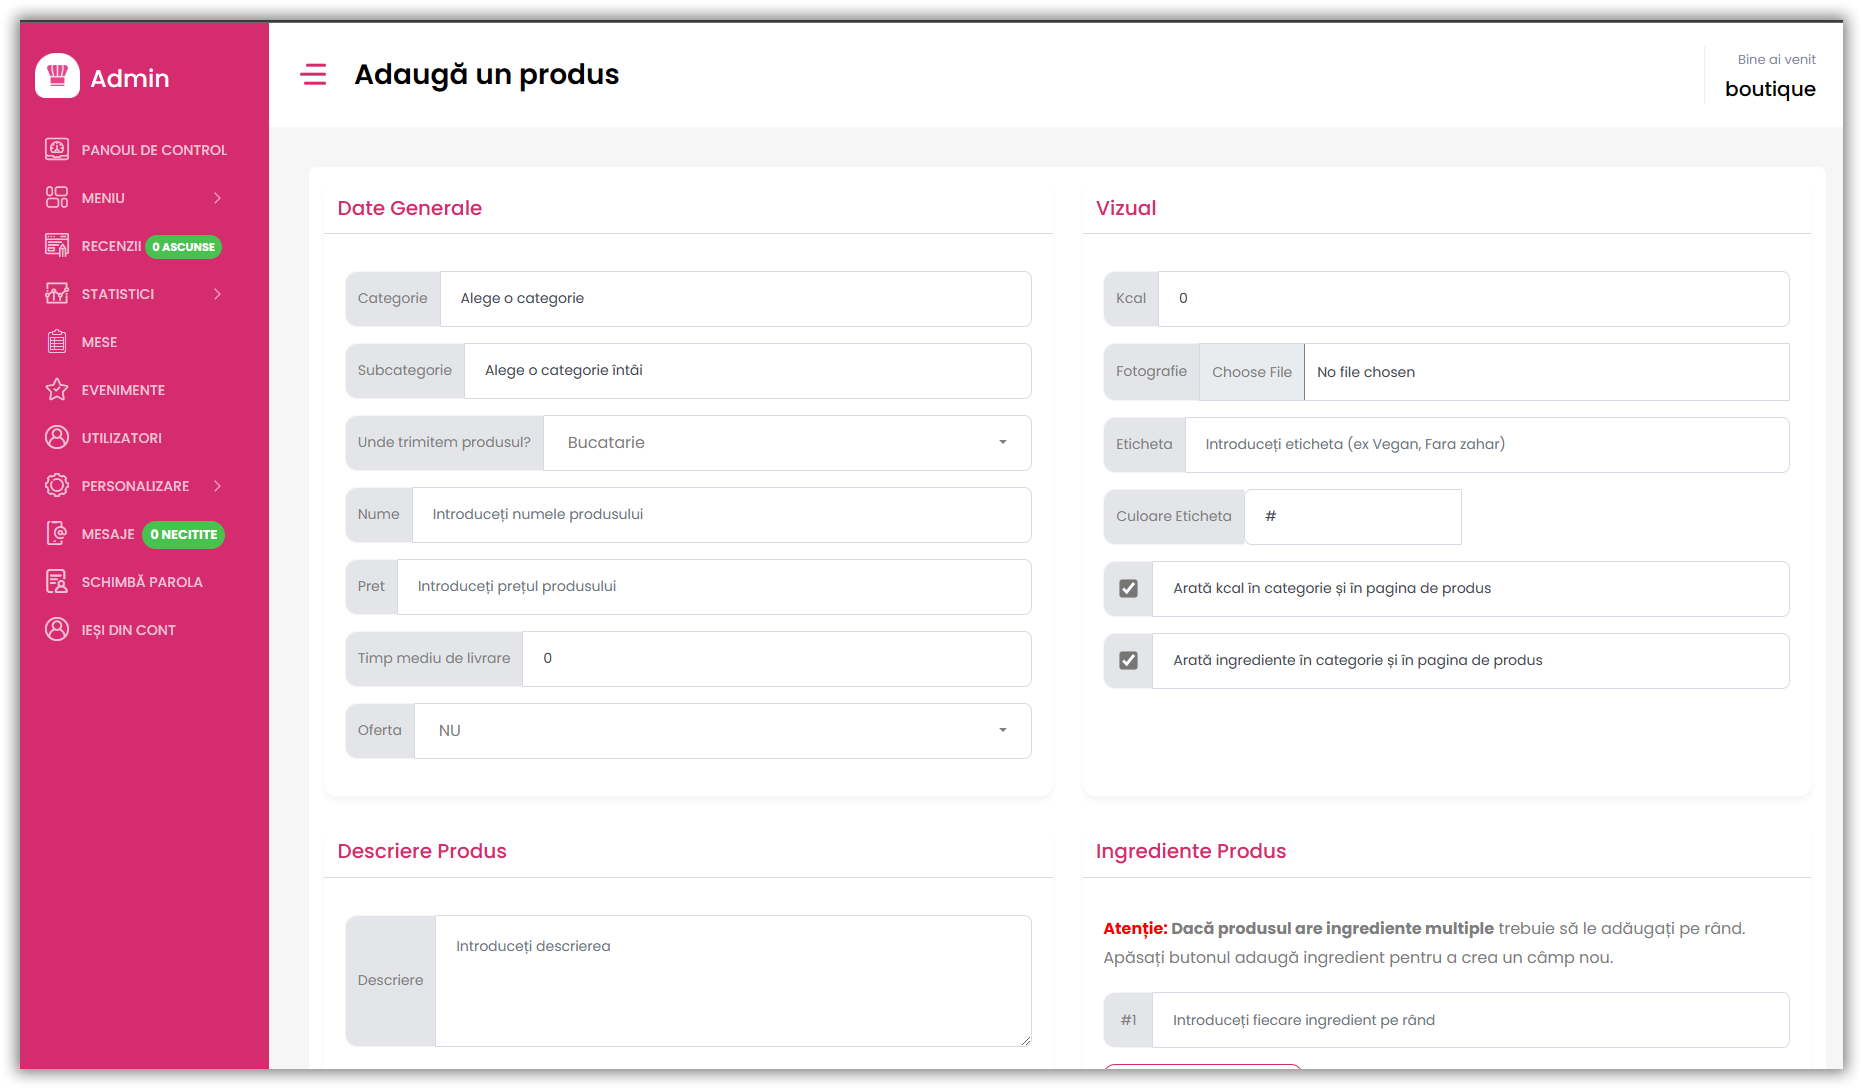
Task: Click the Evenimente star icon
Action: pyautogui.click(x=57, y=390)
